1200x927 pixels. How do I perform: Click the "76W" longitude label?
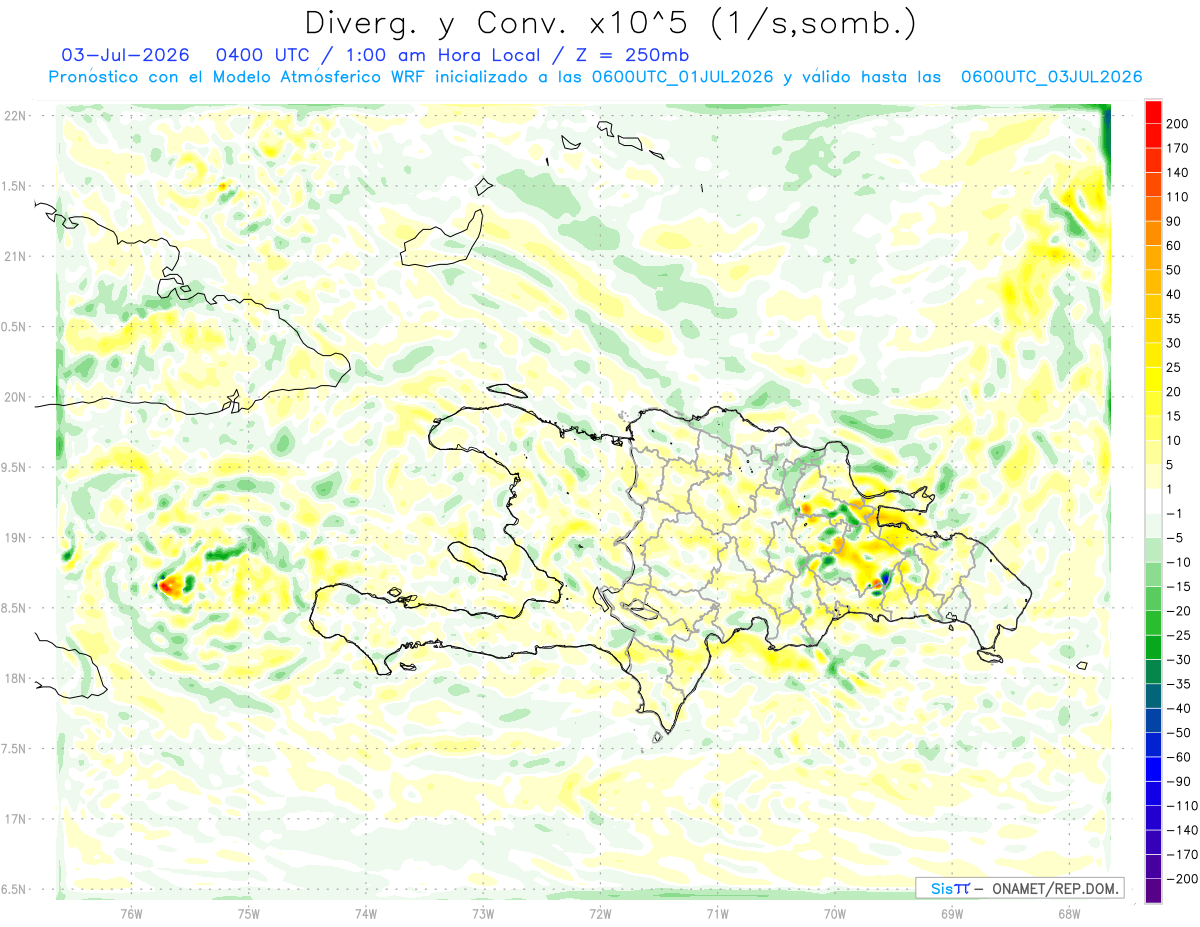[x=132, y=914]
